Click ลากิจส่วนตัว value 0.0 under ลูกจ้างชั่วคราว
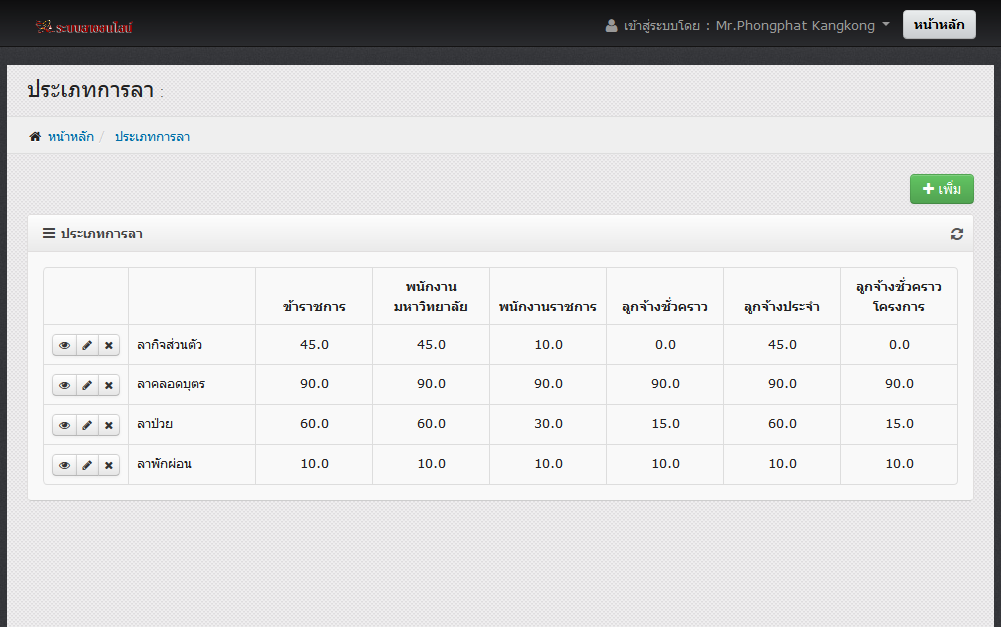Image resolution: width=1001 pixels, height=627 pixels. pos(665,345)
